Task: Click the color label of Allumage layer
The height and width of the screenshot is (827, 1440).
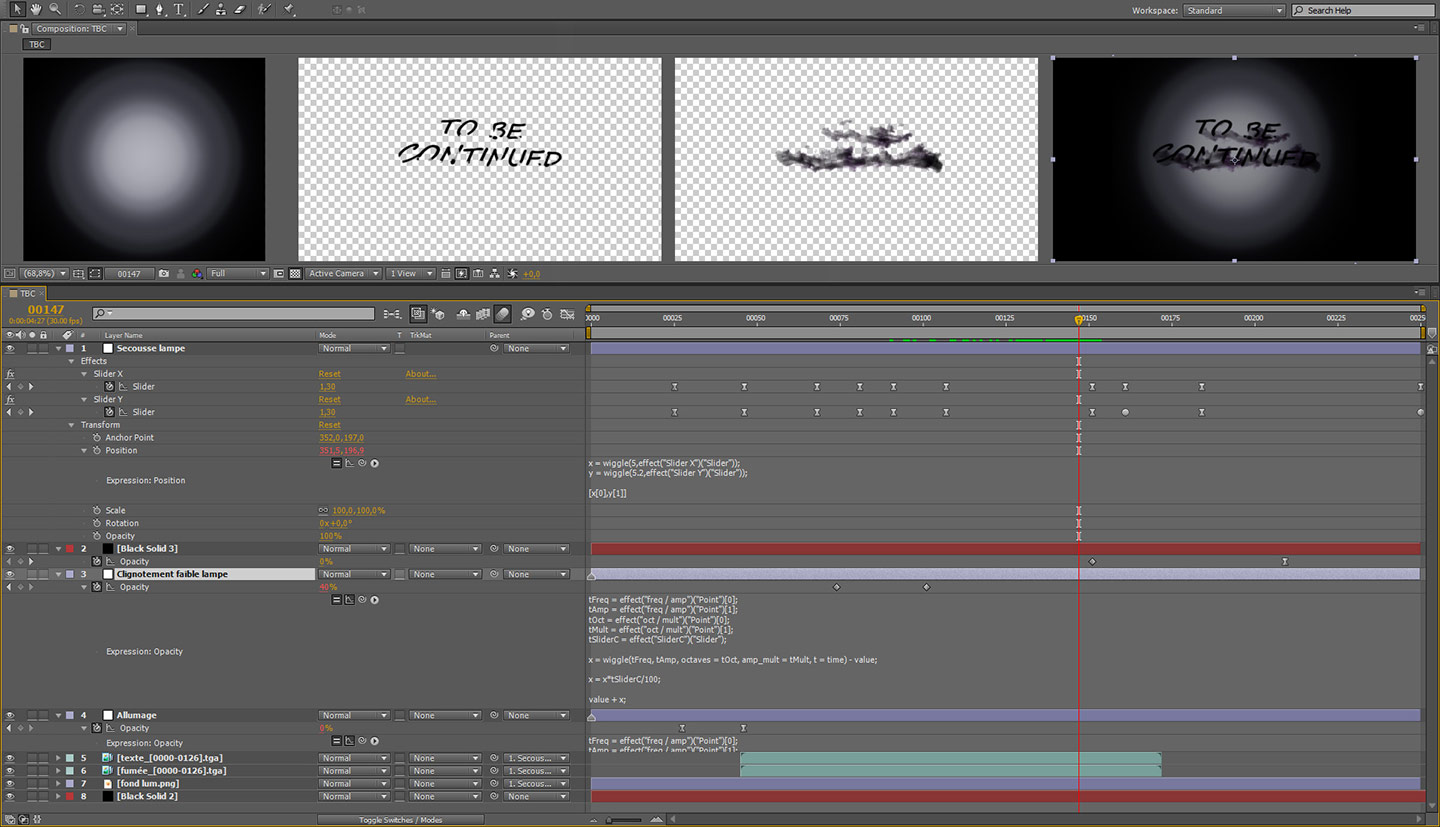Action: coord(69,715)
